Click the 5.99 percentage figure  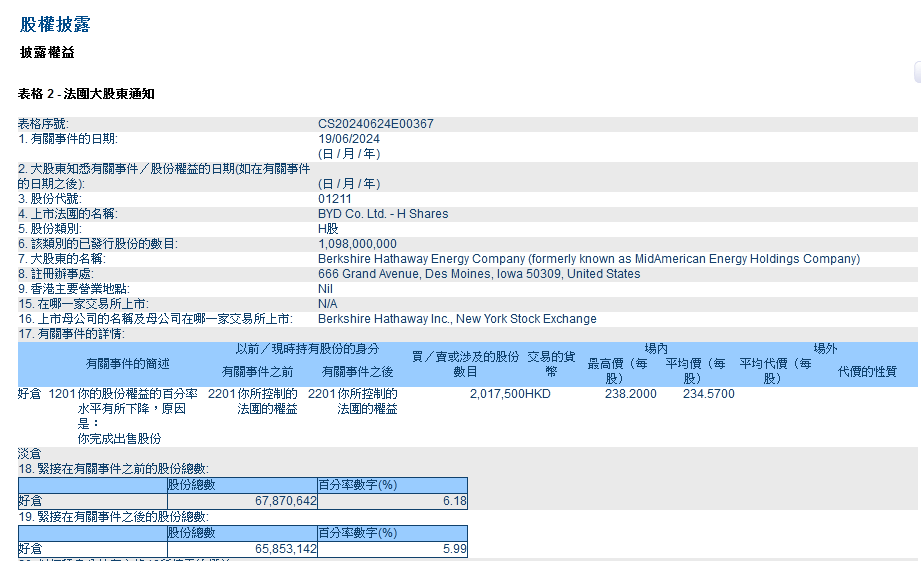(455, 549)
